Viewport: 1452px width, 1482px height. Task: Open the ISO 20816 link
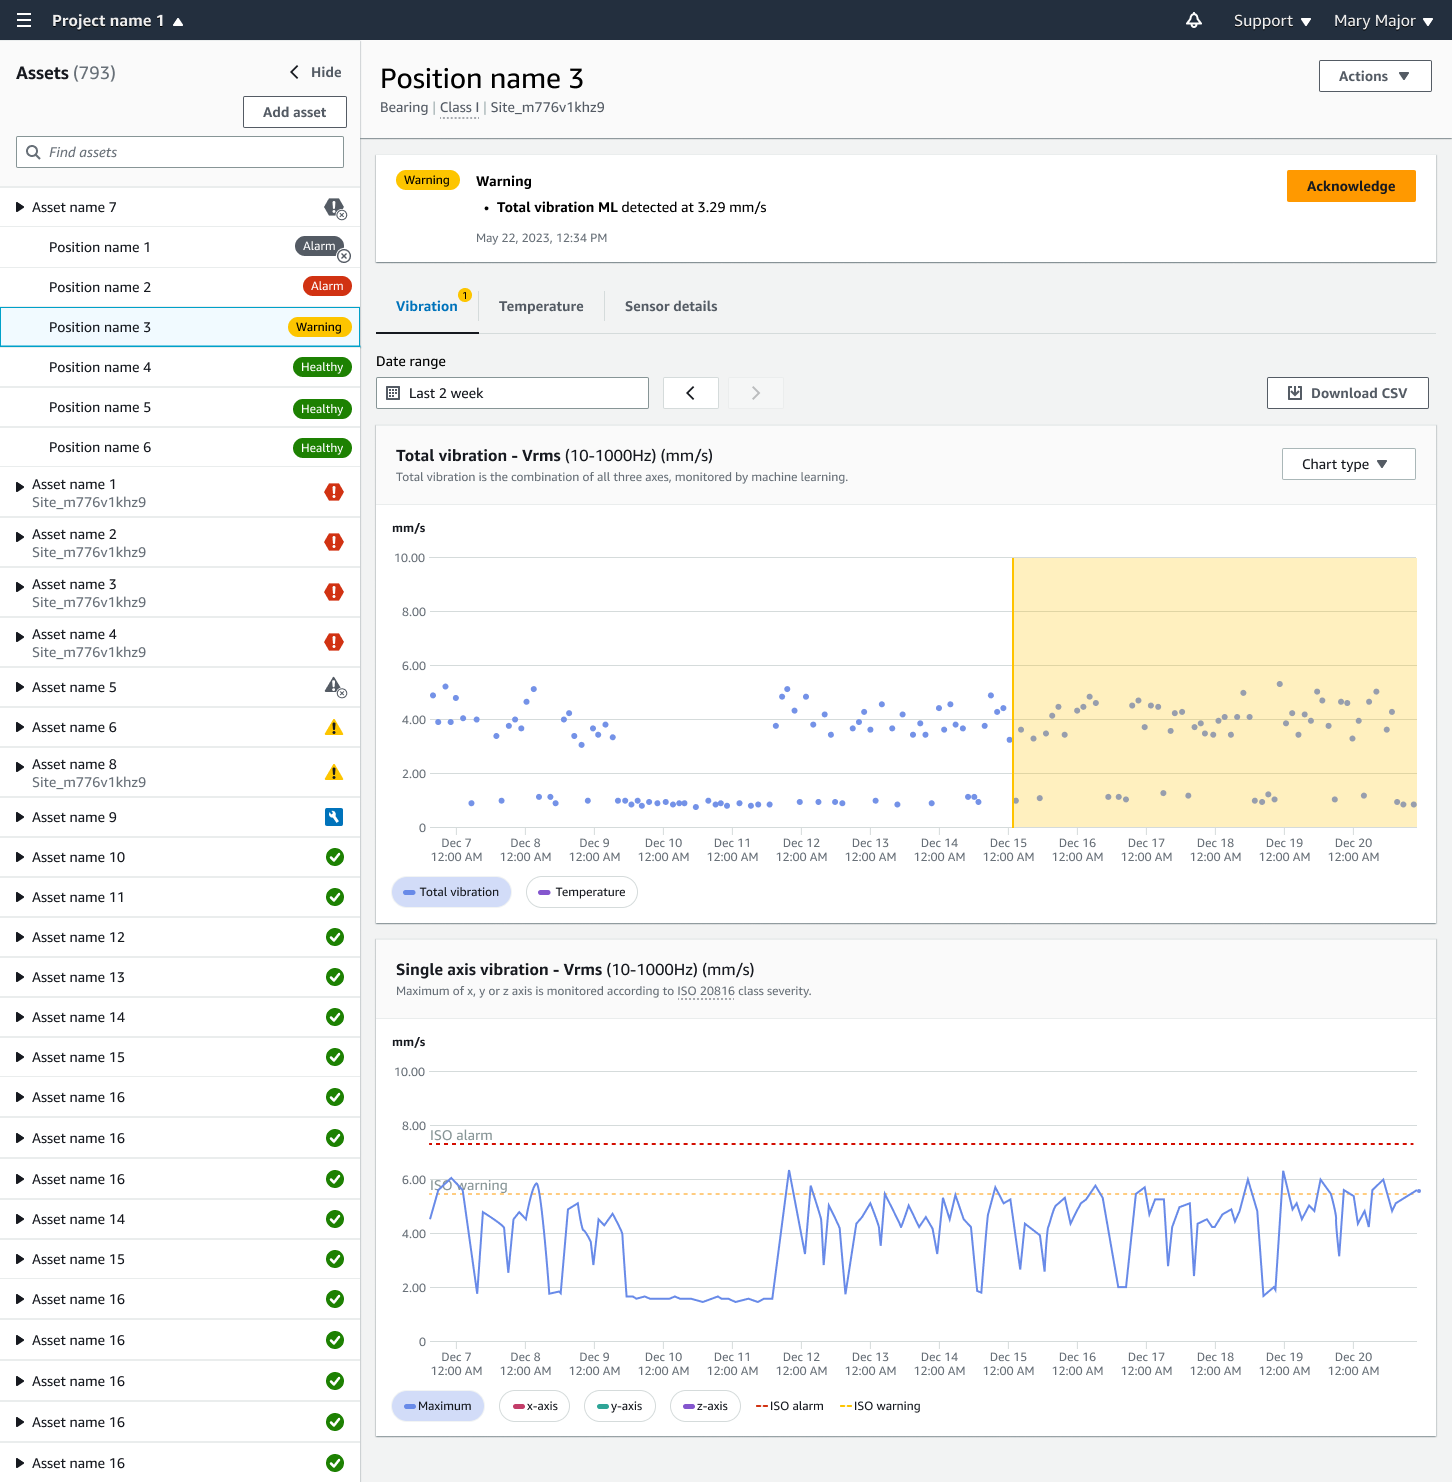[705, 991]
